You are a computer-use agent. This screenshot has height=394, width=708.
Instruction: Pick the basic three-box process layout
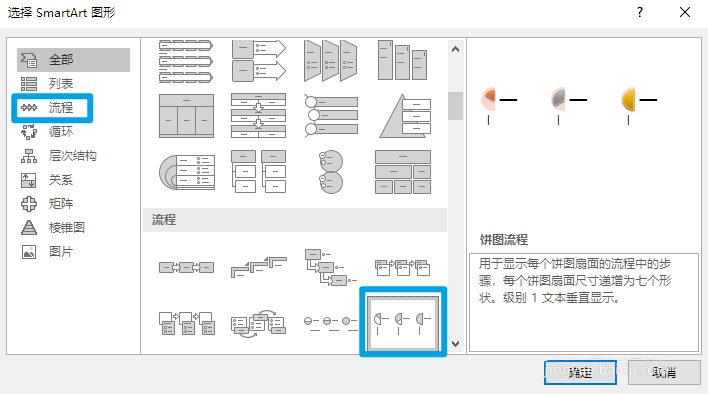tap(186, 268)
